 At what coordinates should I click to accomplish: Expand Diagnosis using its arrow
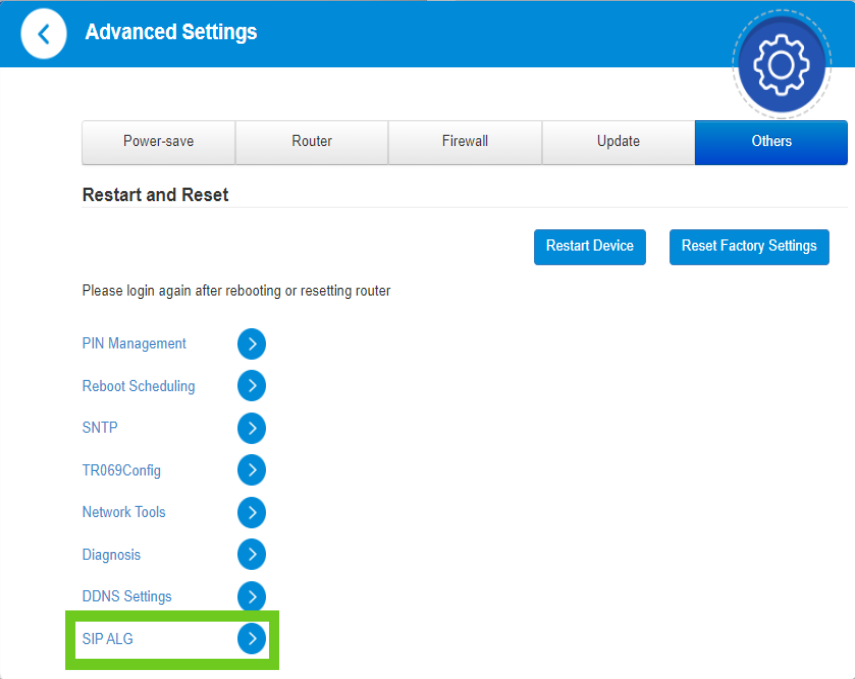click(252, 555)
